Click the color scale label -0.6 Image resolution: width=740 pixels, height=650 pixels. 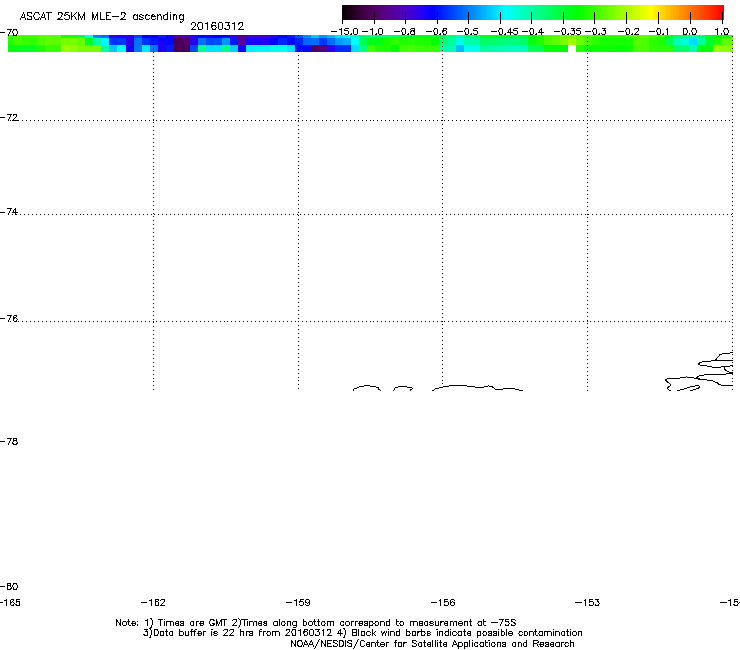(437, 32)
